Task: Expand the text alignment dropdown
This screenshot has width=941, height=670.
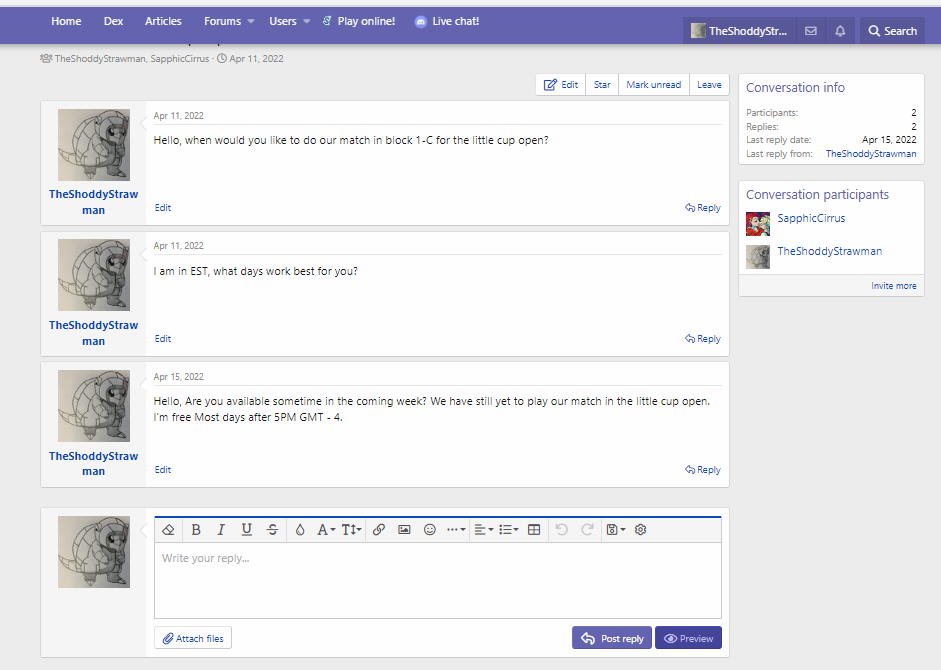Action: [x=484, y=530]
